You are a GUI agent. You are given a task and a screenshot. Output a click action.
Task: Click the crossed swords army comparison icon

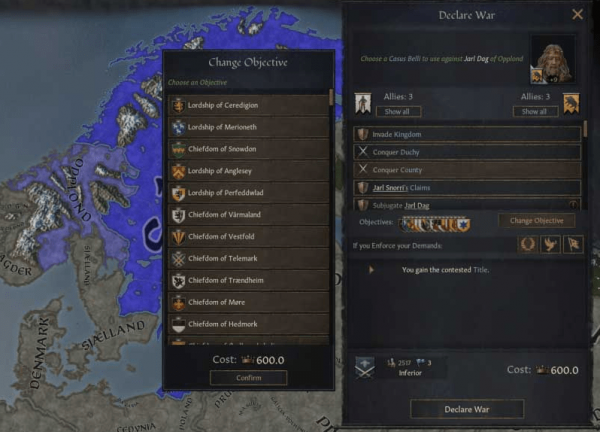tap(364, 368)
